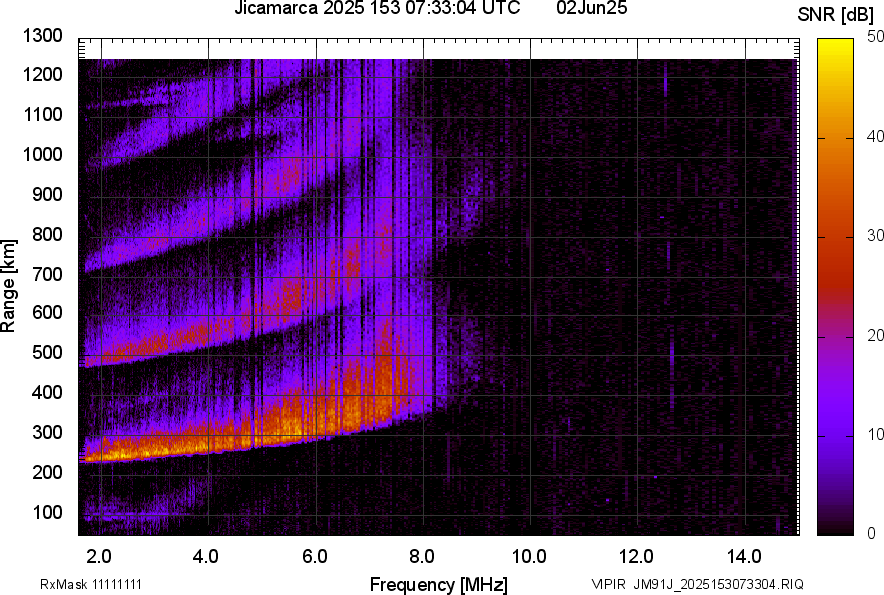884x595 pixels.
Task: Click the colorbar tick label '0'
Action: pyautogui.click(x=871, y=533)
